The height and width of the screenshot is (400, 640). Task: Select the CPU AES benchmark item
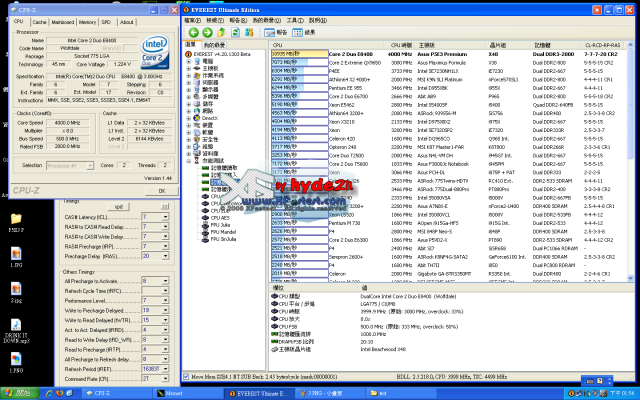click(216, 218)
